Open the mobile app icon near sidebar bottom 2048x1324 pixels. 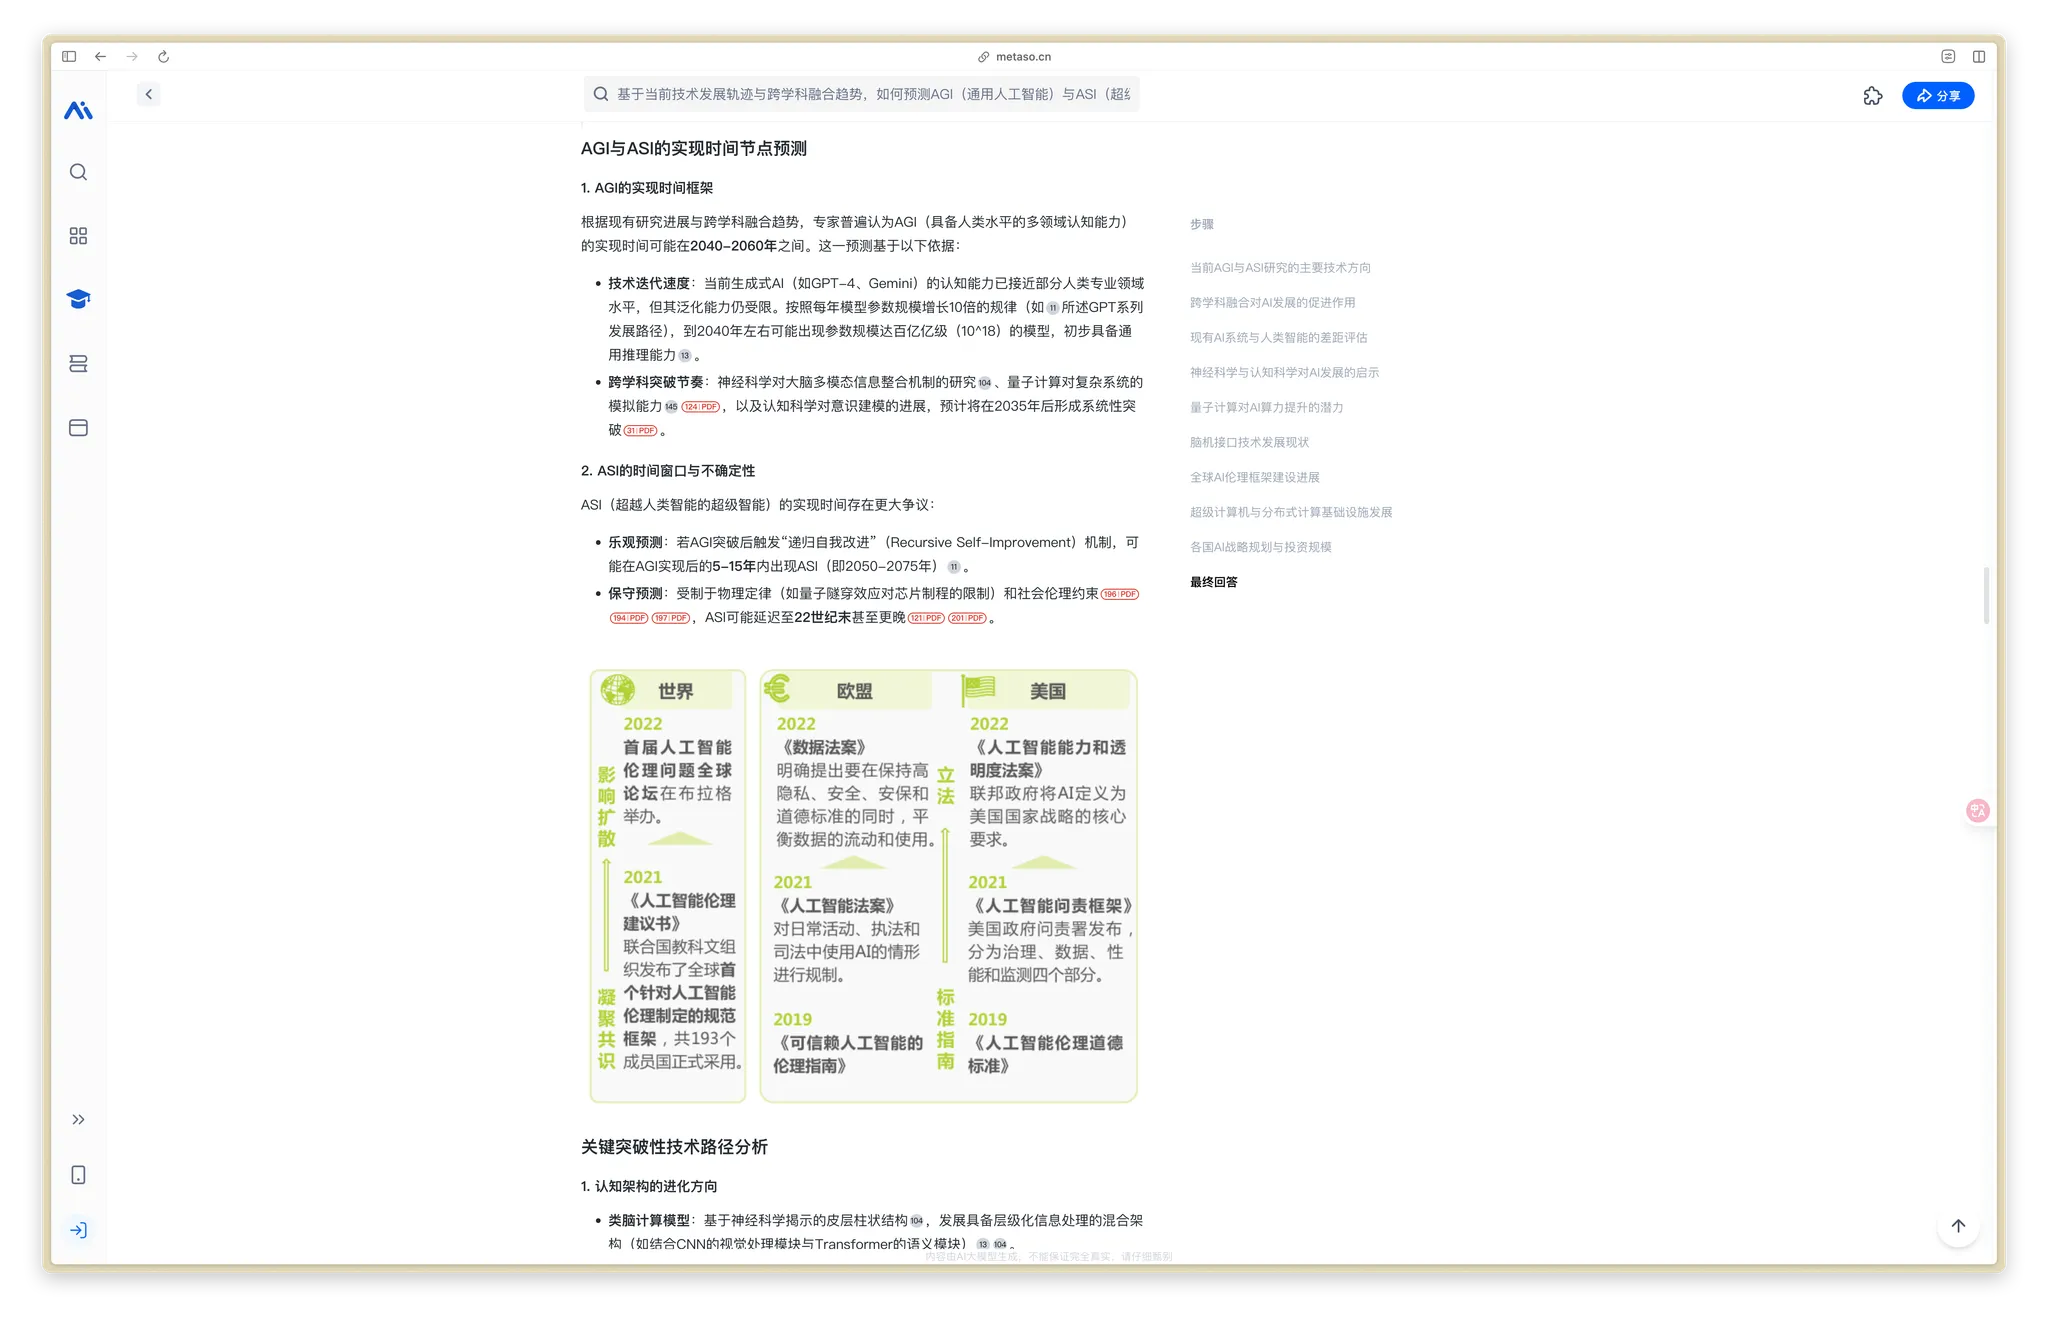click(x=78, y=1175)
